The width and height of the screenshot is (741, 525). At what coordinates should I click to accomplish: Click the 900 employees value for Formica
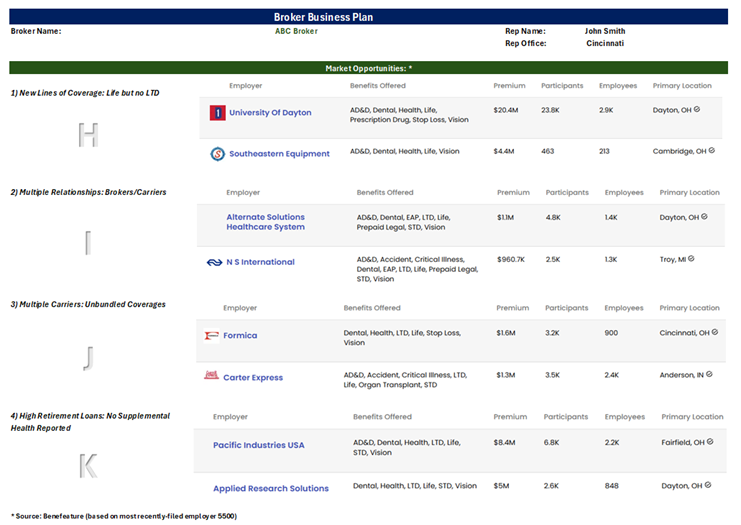(611, 333)
